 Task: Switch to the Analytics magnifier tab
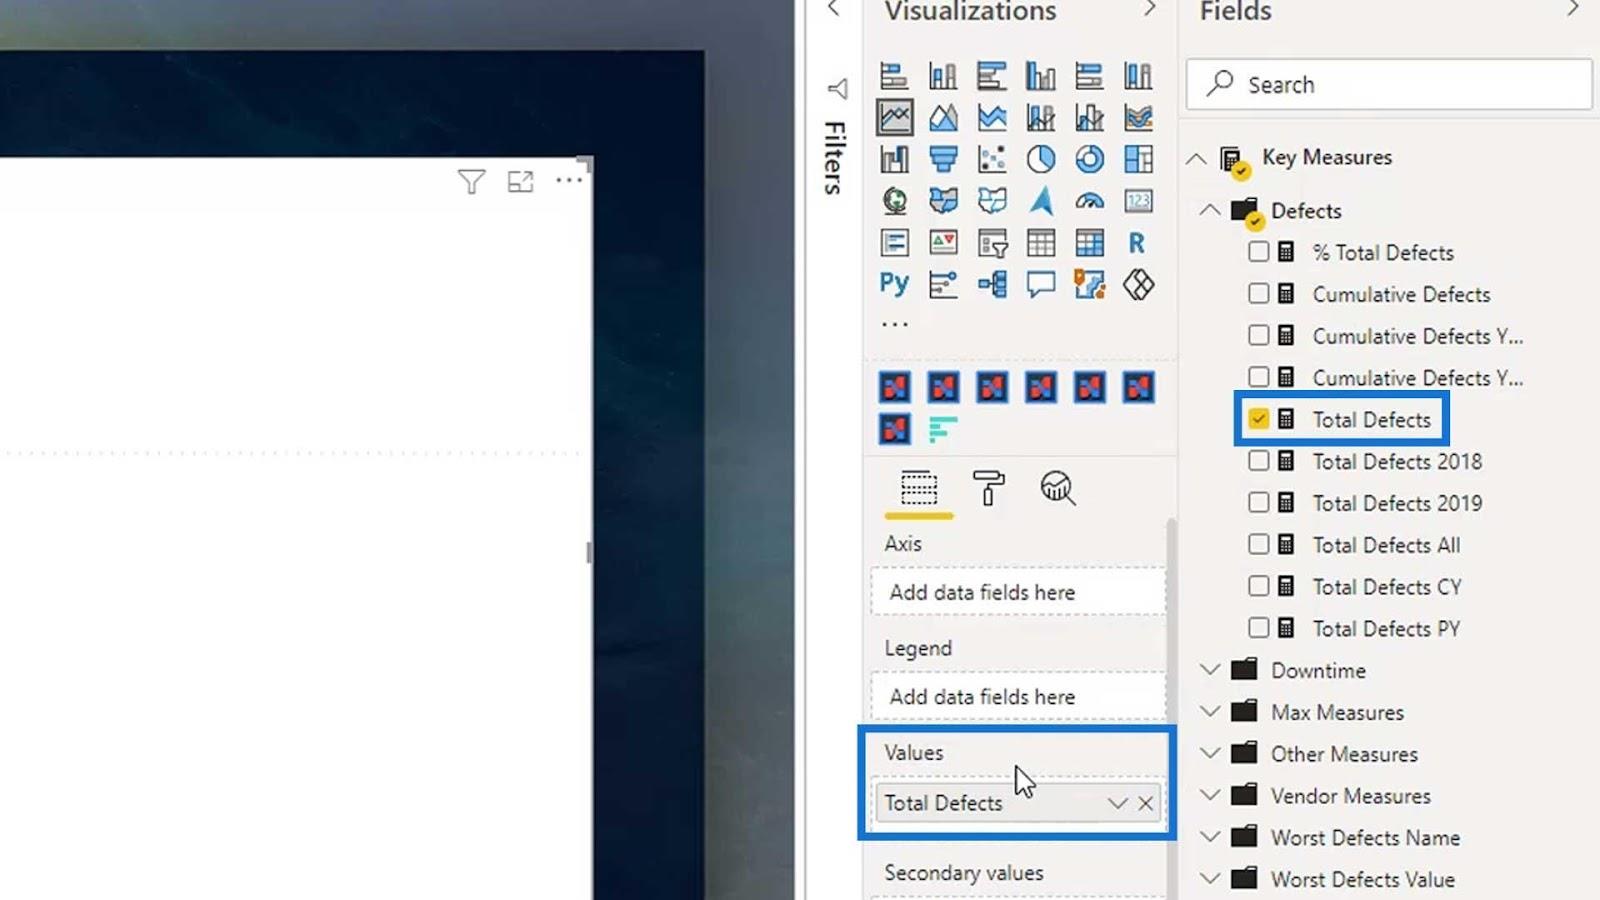[x=1057, y=488]
